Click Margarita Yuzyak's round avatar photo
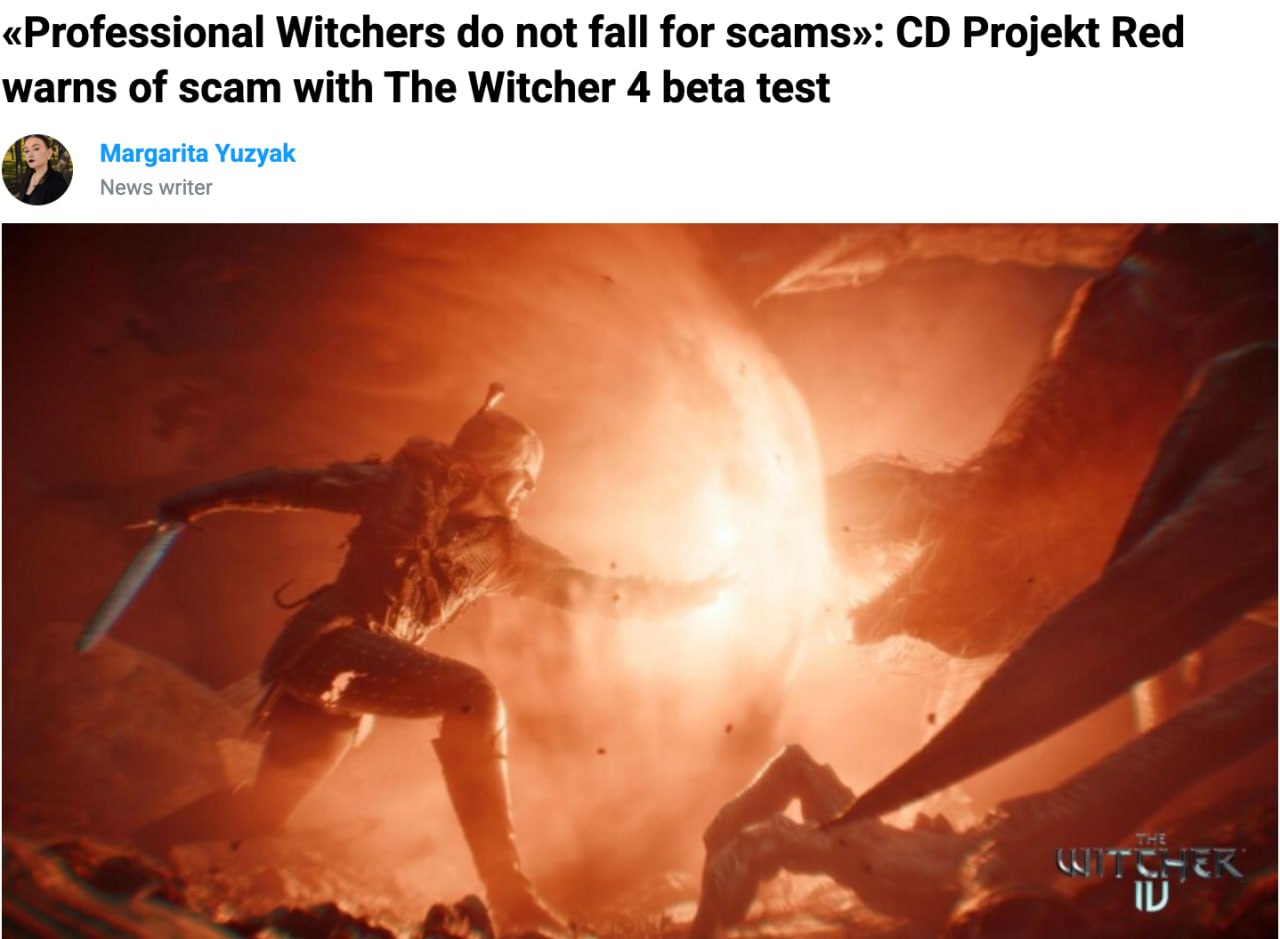This screenshot has height=939, width=1280. (x=37, y=170)
